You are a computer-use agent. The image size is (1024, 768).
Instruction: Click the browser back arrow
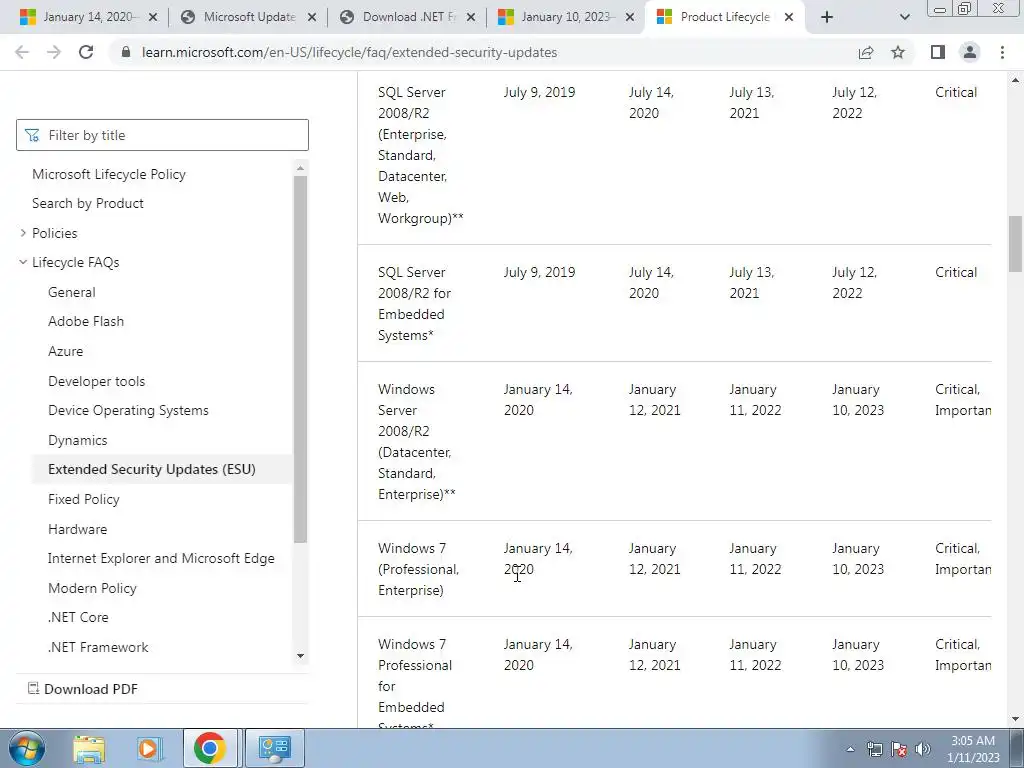pyautogui.click(x=22, y=52)
